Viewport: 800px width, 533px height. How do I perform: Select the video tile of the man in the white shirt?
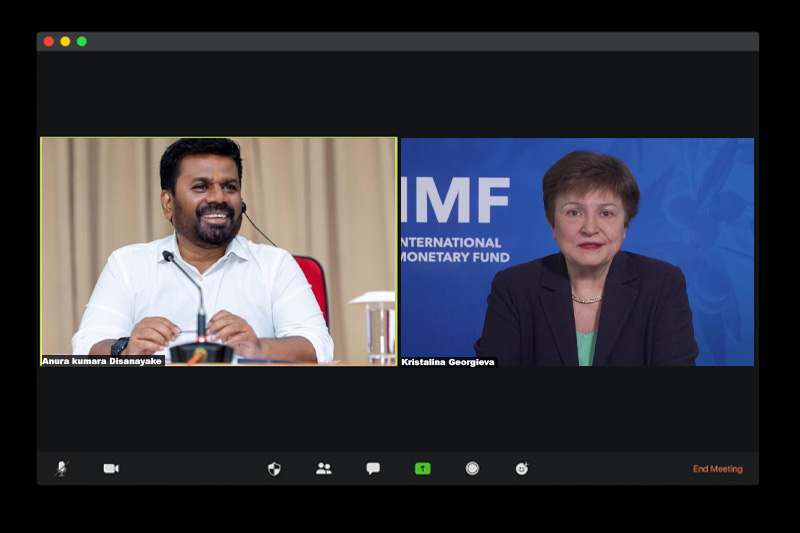pos(218,250)
